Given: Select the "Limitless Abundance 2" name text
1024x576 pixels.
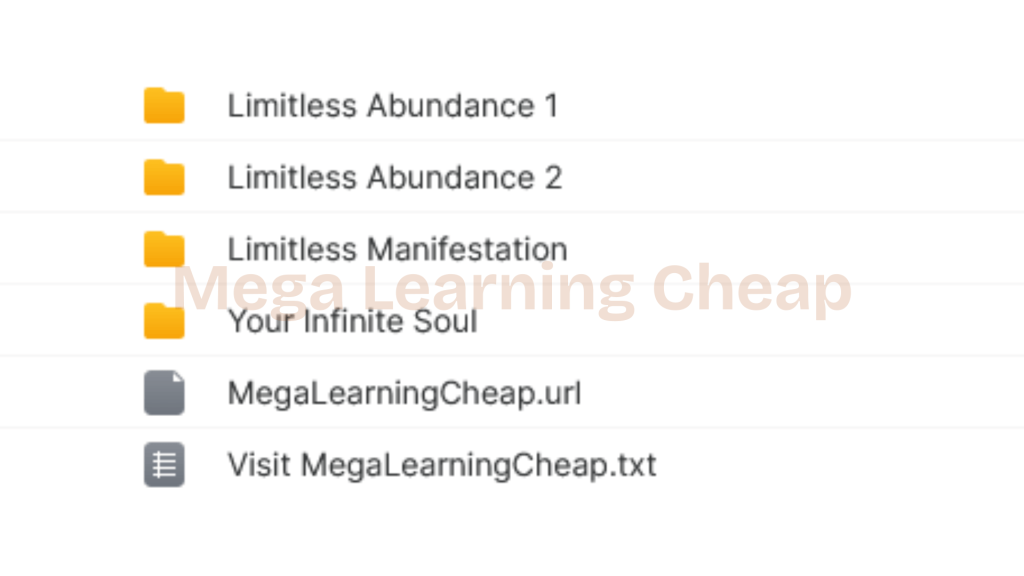Looking at the screenshot, I should click(394, 178).
